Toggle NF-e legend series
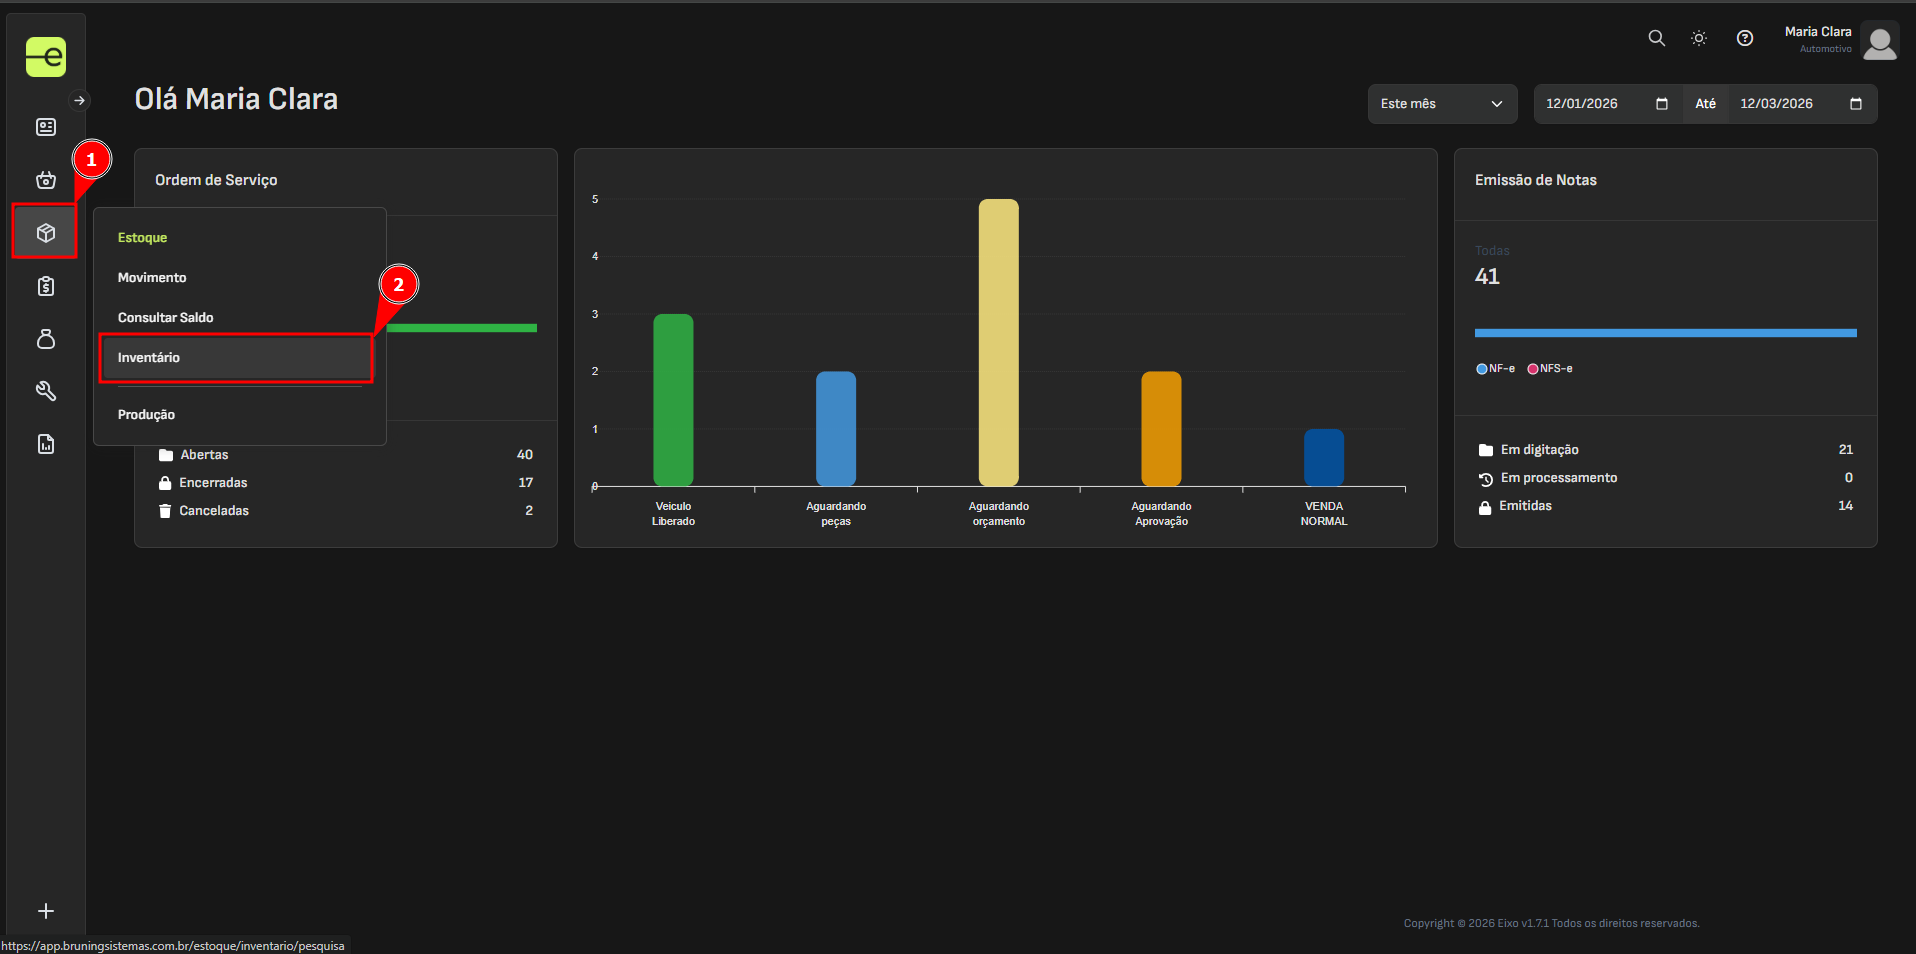The image size is (1916, 954). pyautogui.click(x=1495, y=369)
